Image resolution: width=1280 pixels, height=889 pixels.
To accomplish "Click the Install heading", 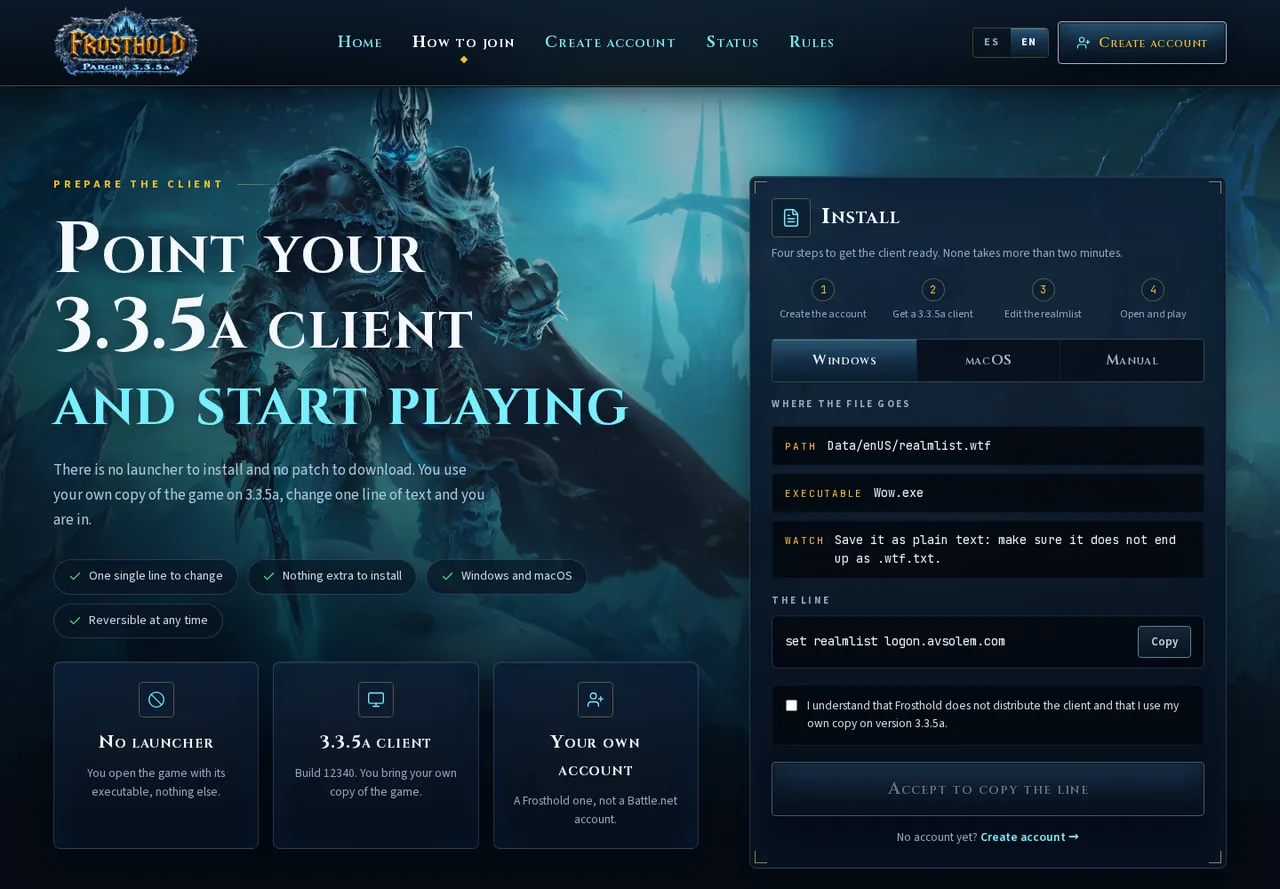I will [860, 217].
